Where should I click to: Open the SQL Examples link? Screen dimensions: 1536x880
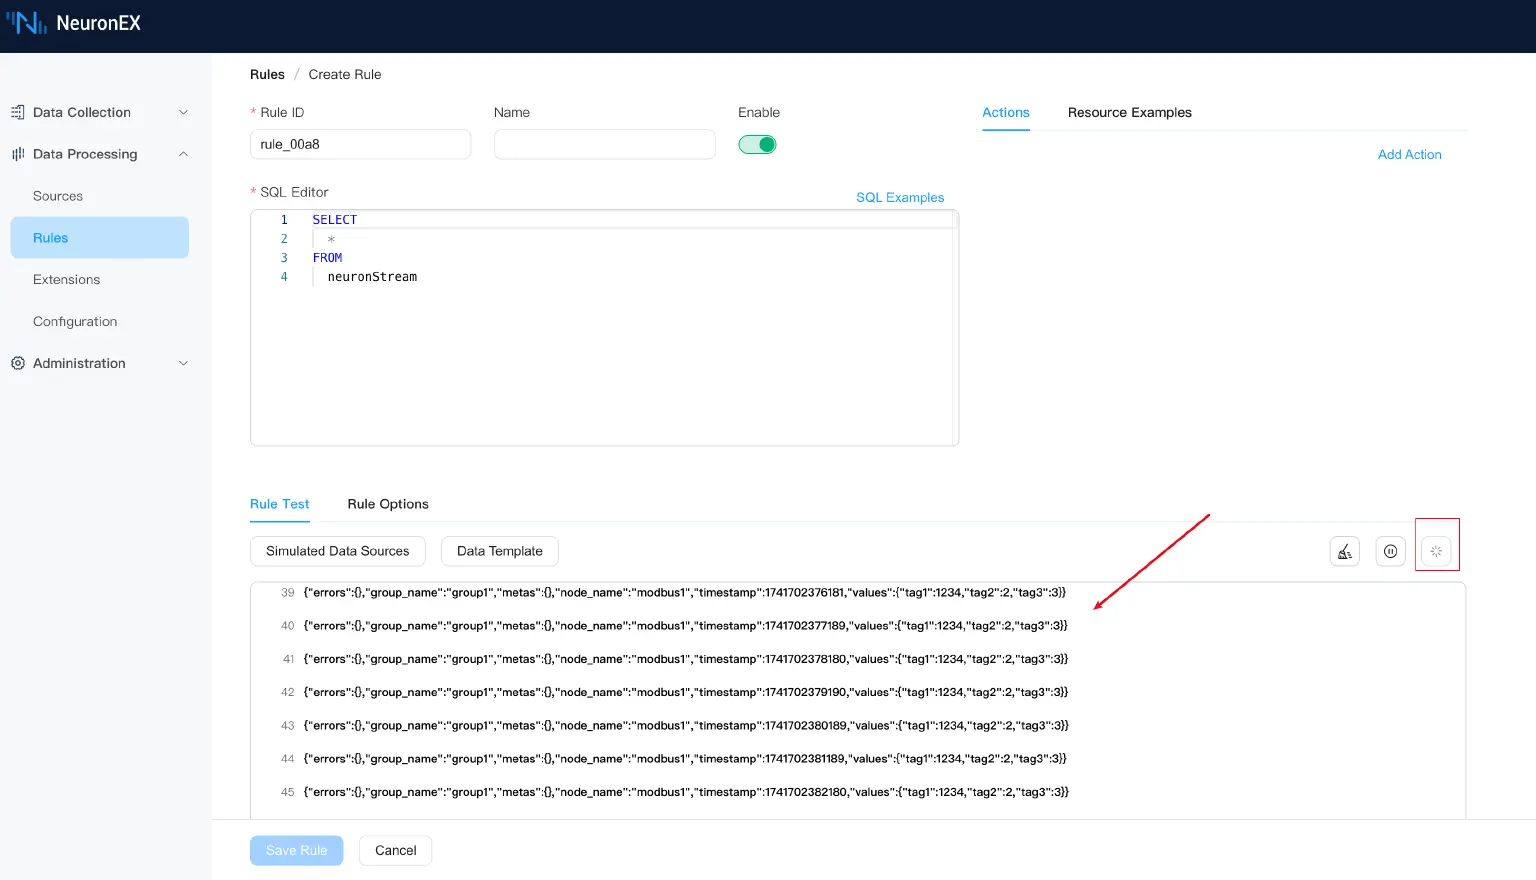tap(899, 197)
